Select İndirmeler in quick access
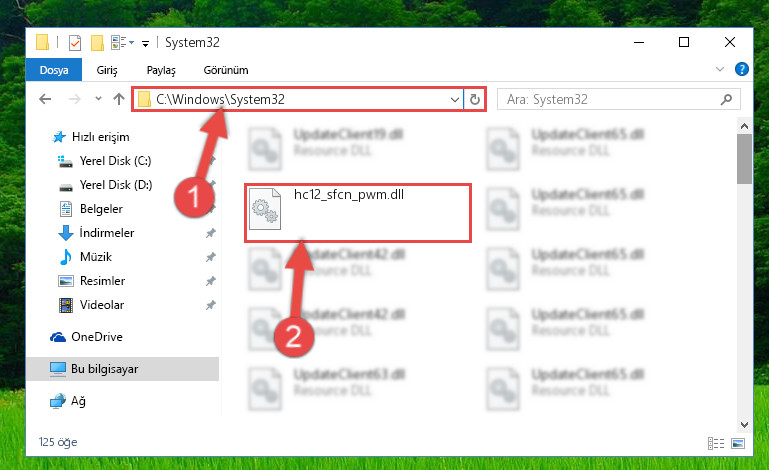The width and height of the screenshot is (769, 470). pyautogui.click(x=106, y=233)
